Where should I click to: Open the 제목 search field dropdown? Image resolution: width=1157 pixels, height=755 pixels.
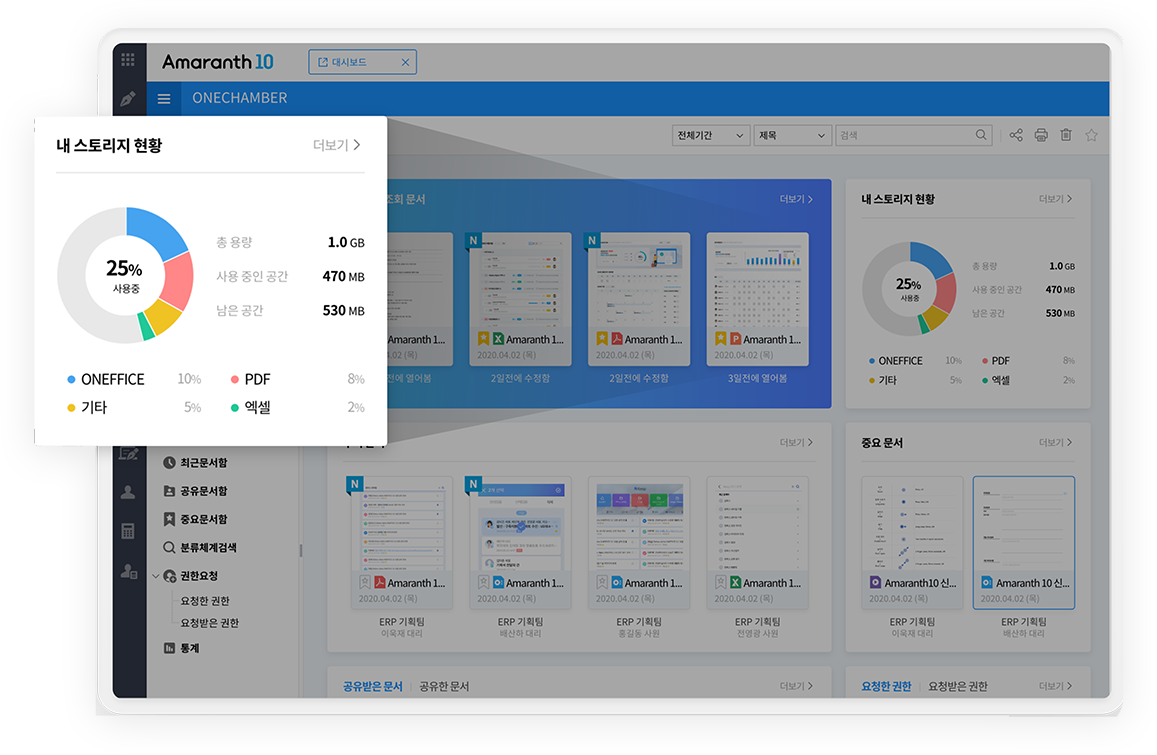point(793,135)
